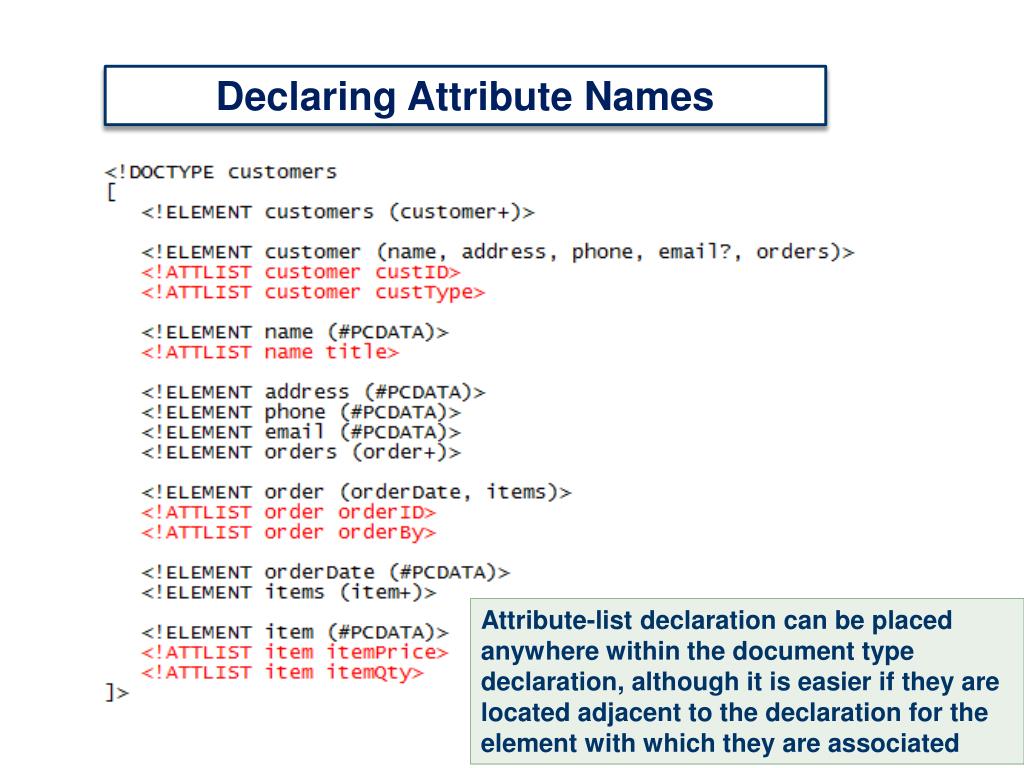1024x768 pixels.
Task: Click the closing ']>' bracket line
Action: [117, 692]
